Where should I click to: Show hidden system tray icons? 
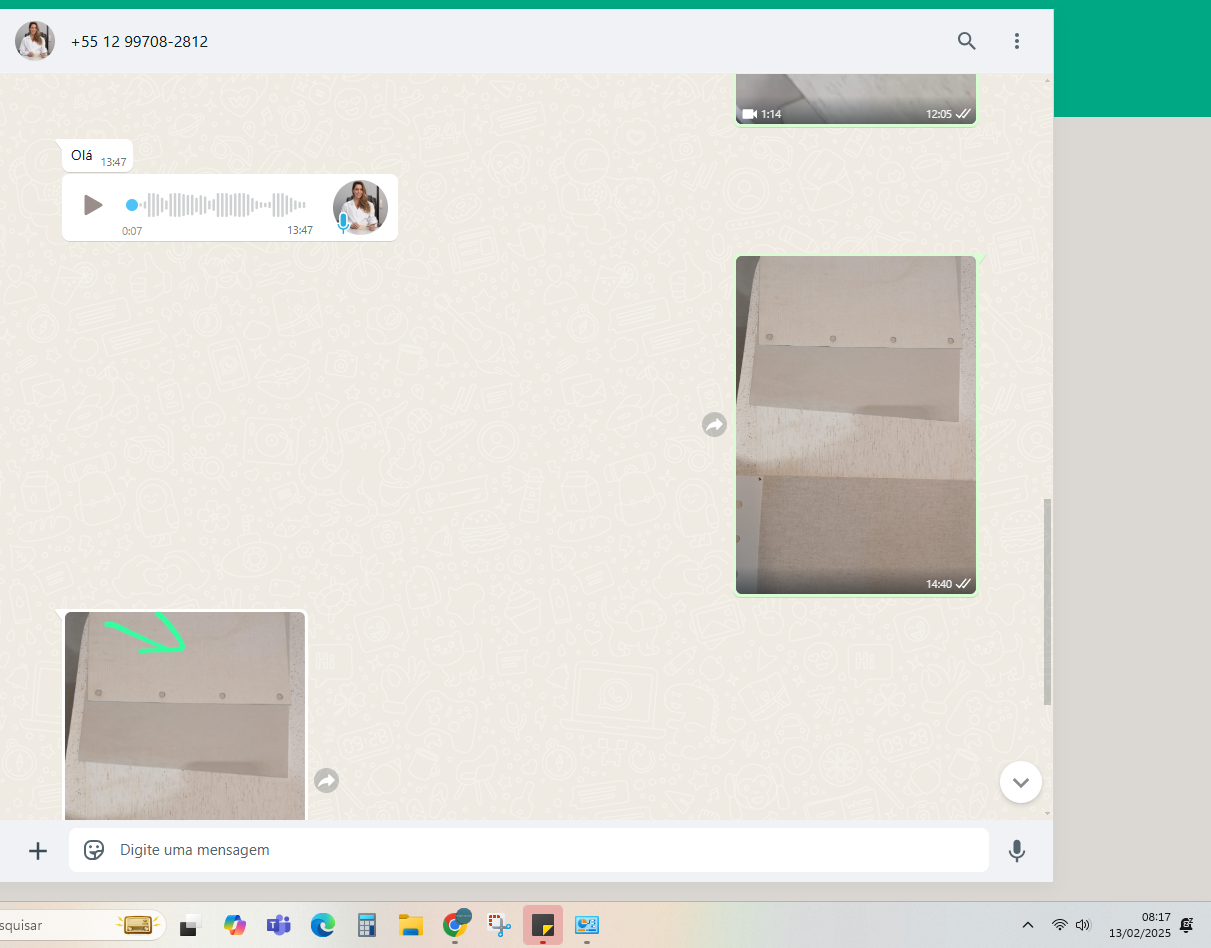(1027, 925)
